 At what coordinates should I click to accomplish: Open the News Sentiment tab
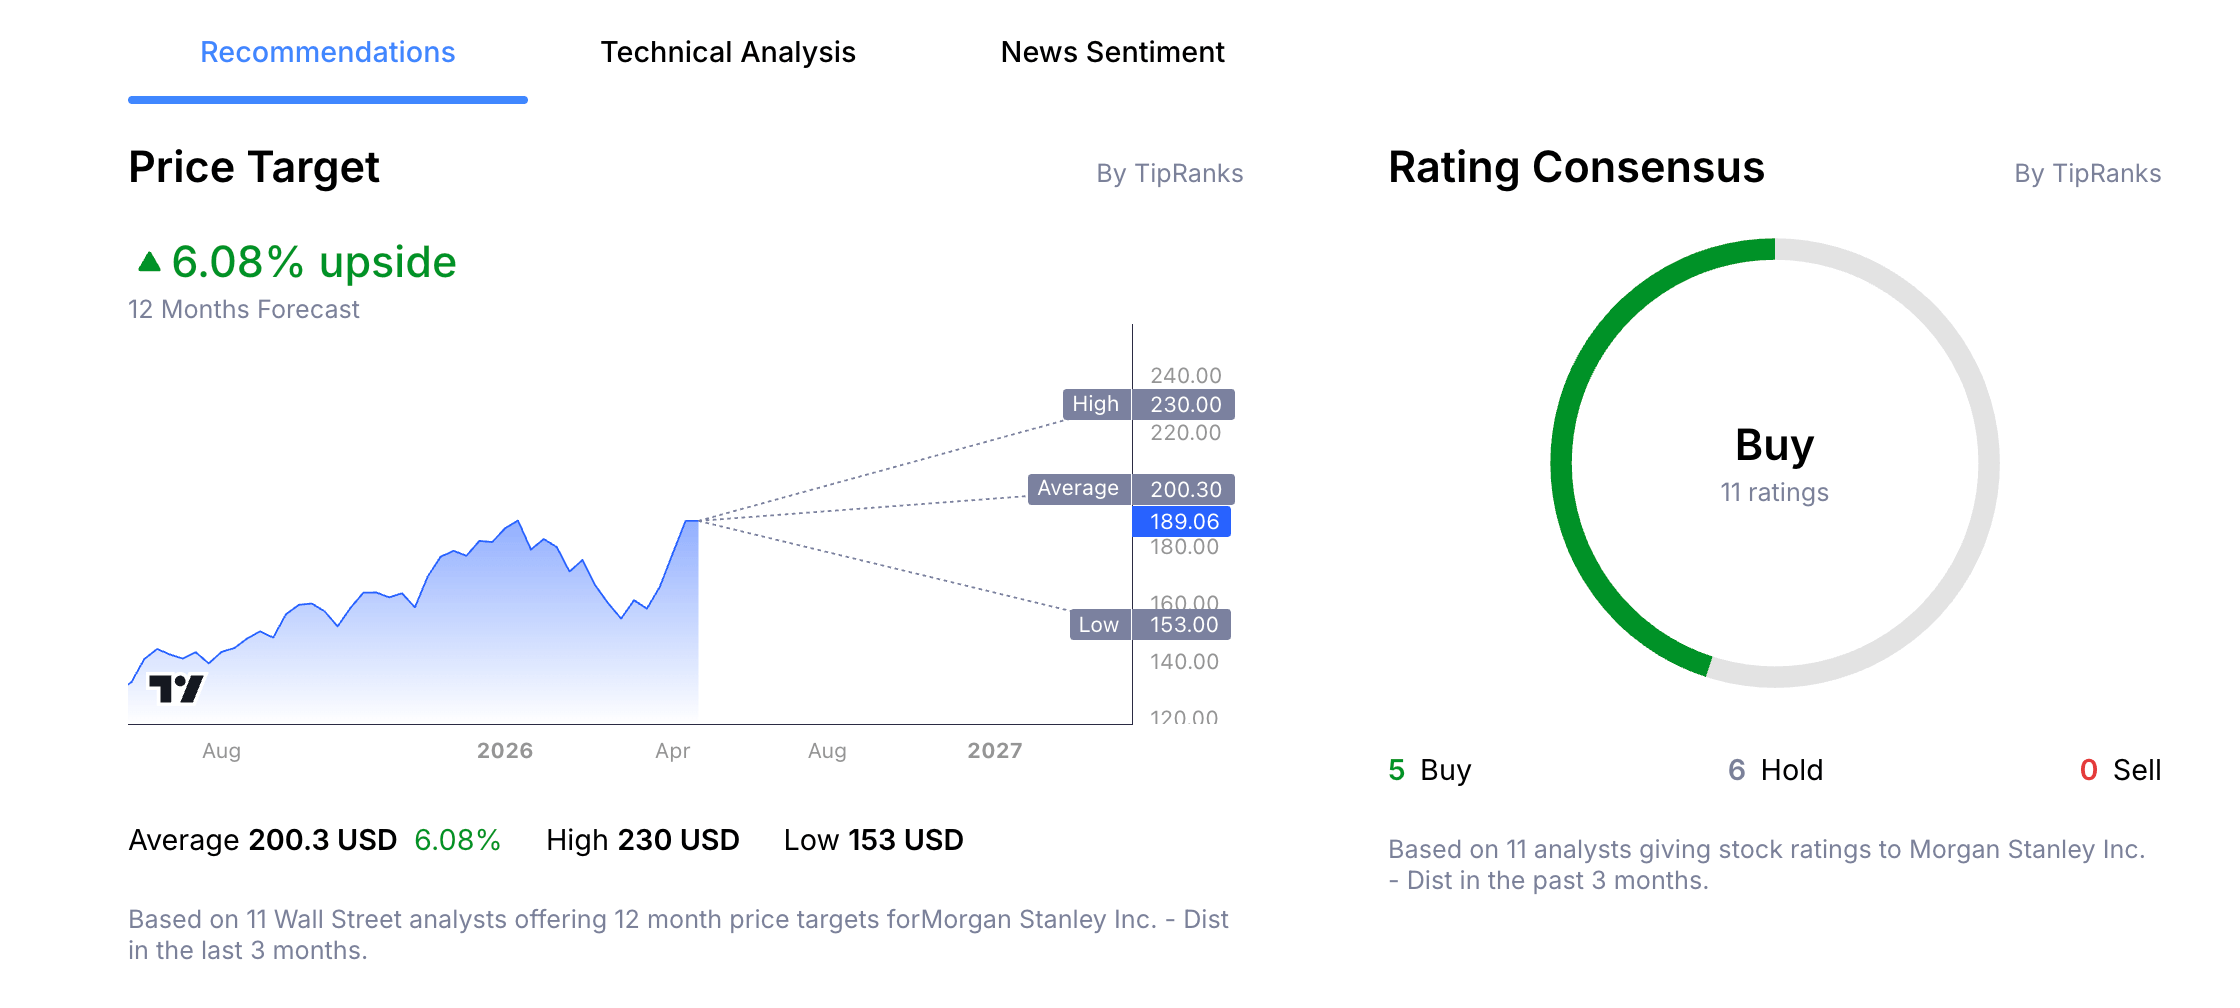[x=1112, y=52]
